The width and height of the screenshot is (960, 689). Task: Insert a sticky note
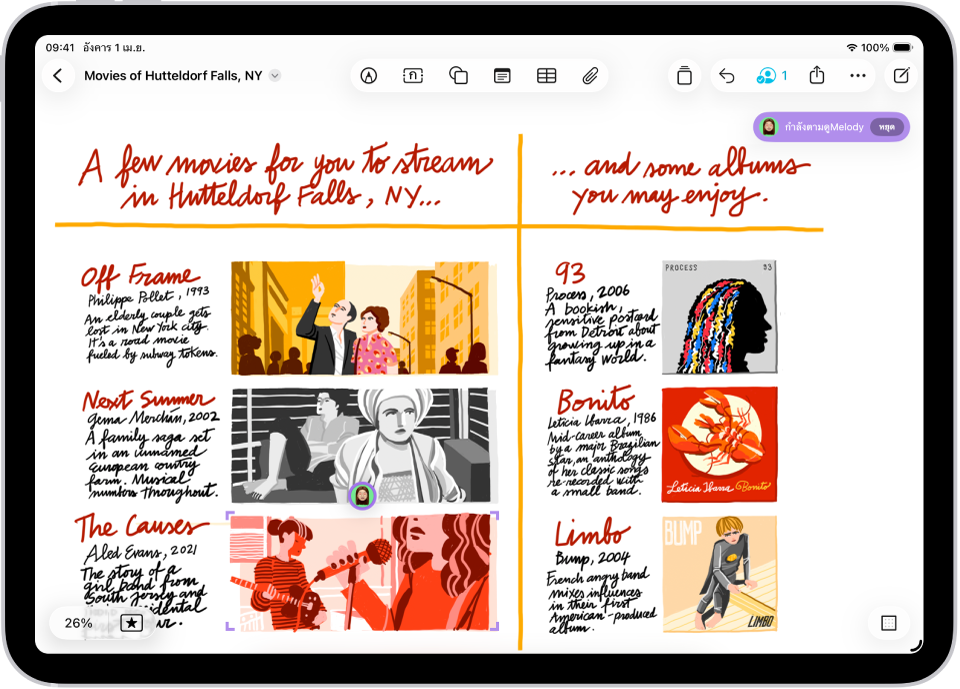413,75
